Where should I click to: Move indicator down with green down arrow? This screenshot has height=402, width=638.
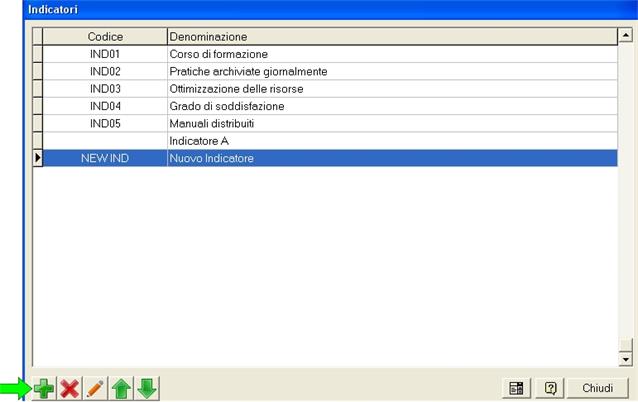(147, 388)
